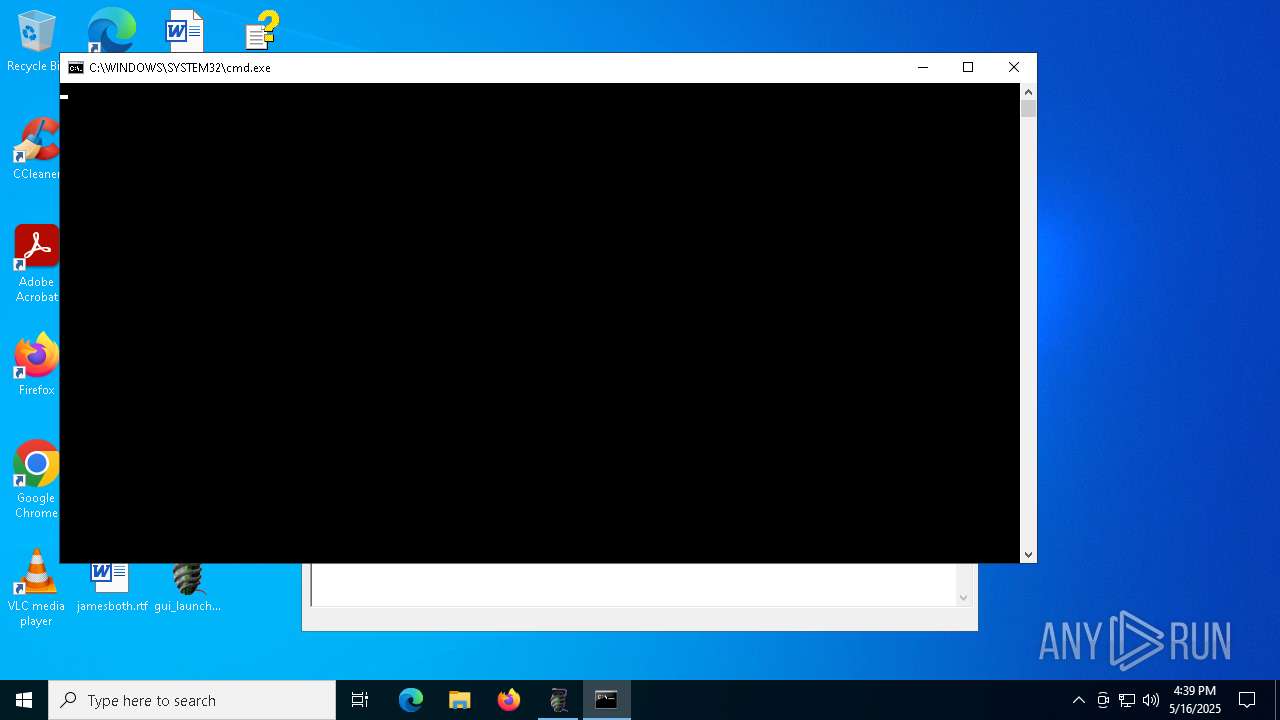Close the cmd.exe window
Viewport: 1280px width, 720px height.
1014,67
